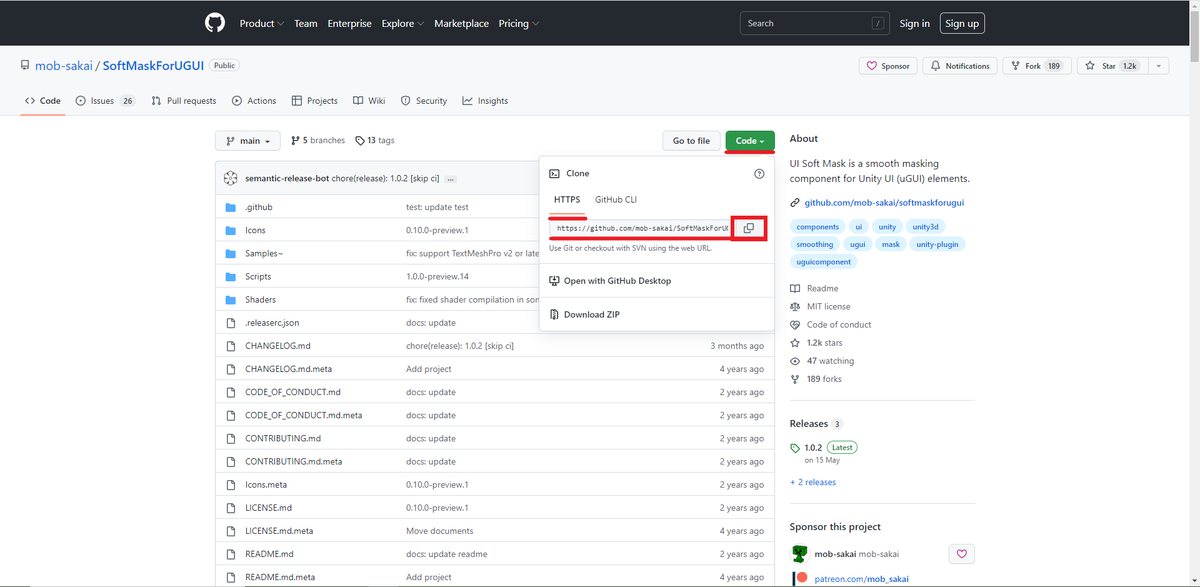1200x587 pixels.
Task: Click the unity3d topic tag
Action: 926,227
